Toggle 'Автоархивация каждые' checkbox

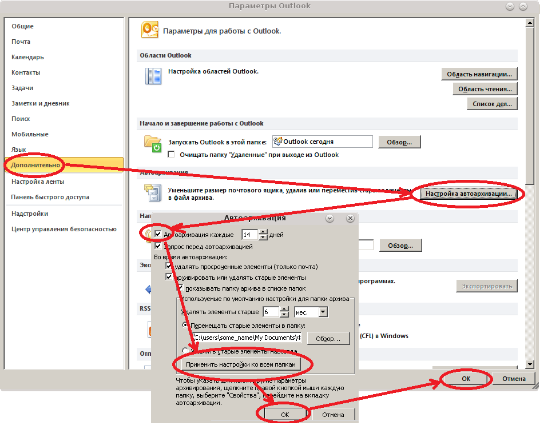click(158, 234)
